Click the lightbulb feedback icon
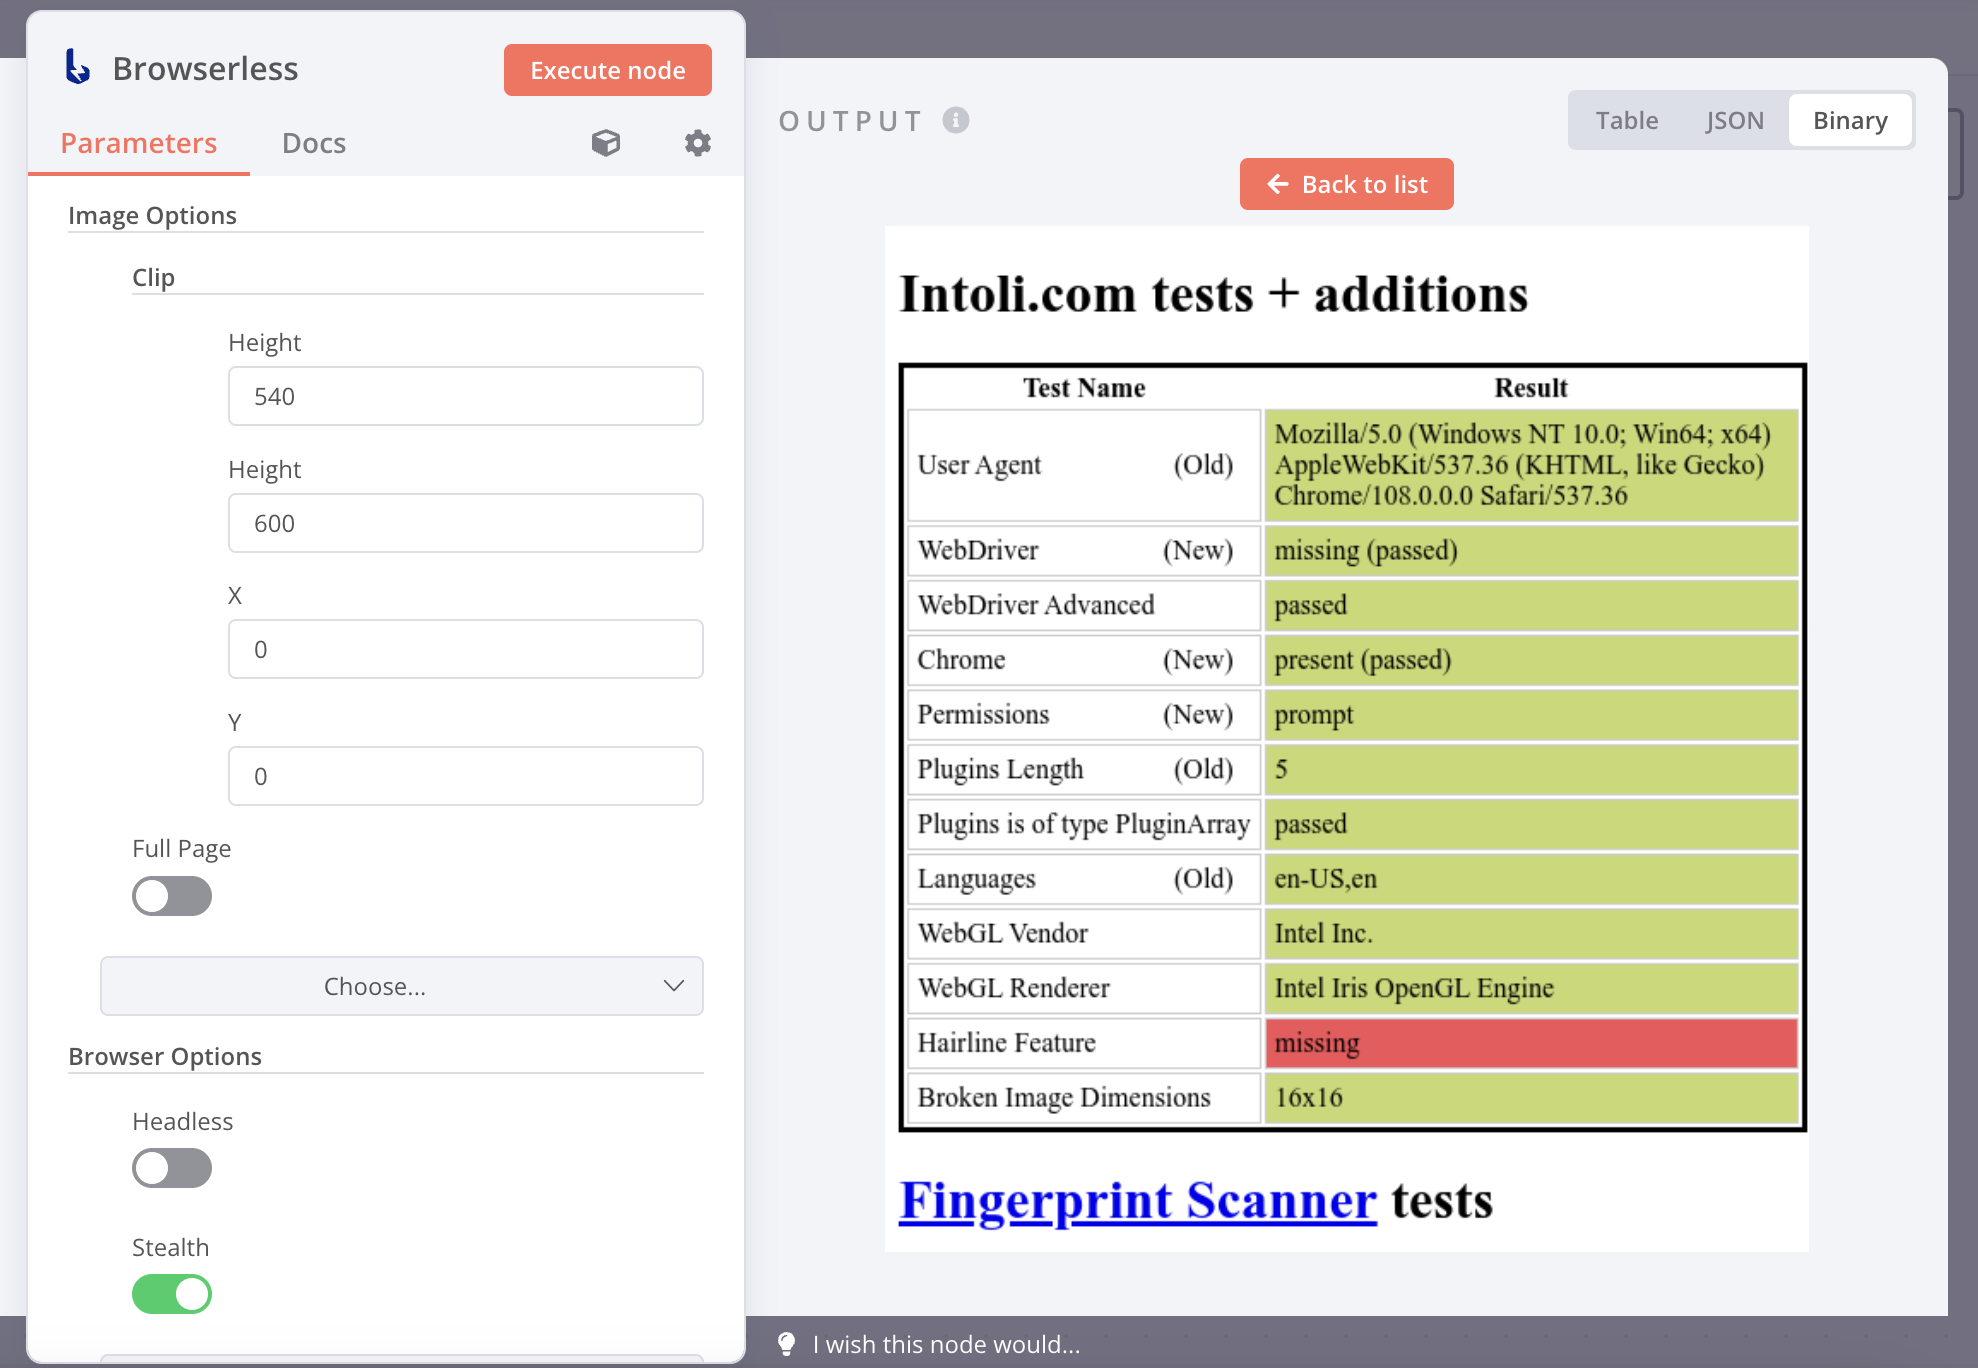 [x=786, y=1344]
